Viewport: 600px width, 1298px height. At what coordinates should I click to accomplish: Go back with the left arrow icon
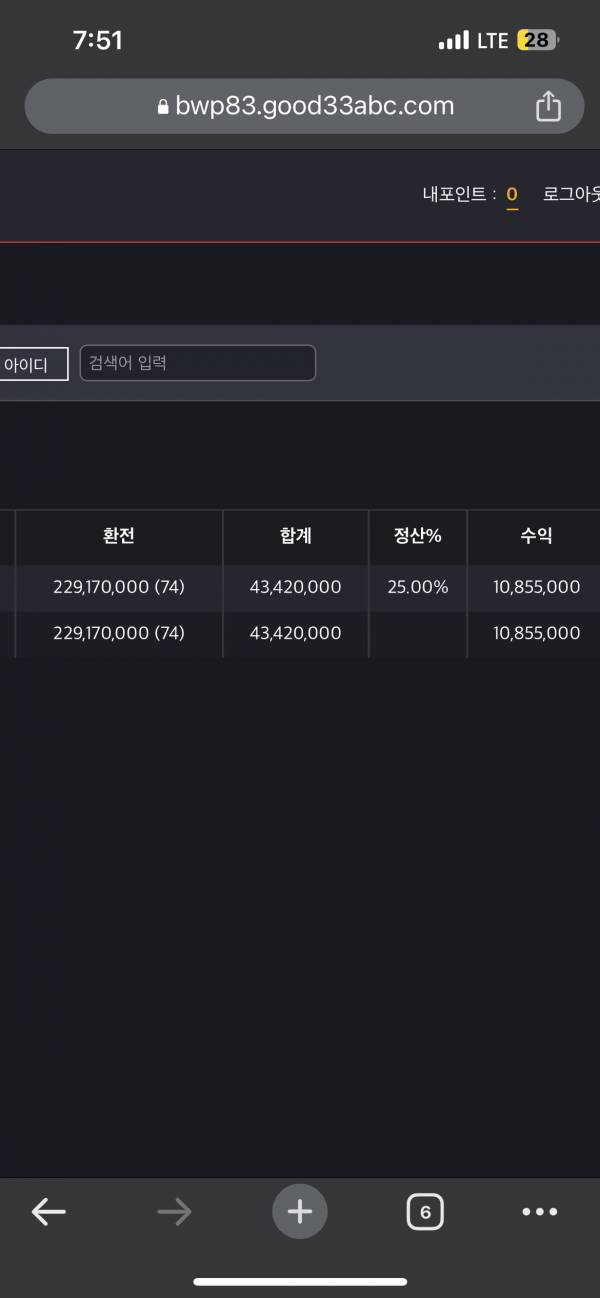point(48,1212)
